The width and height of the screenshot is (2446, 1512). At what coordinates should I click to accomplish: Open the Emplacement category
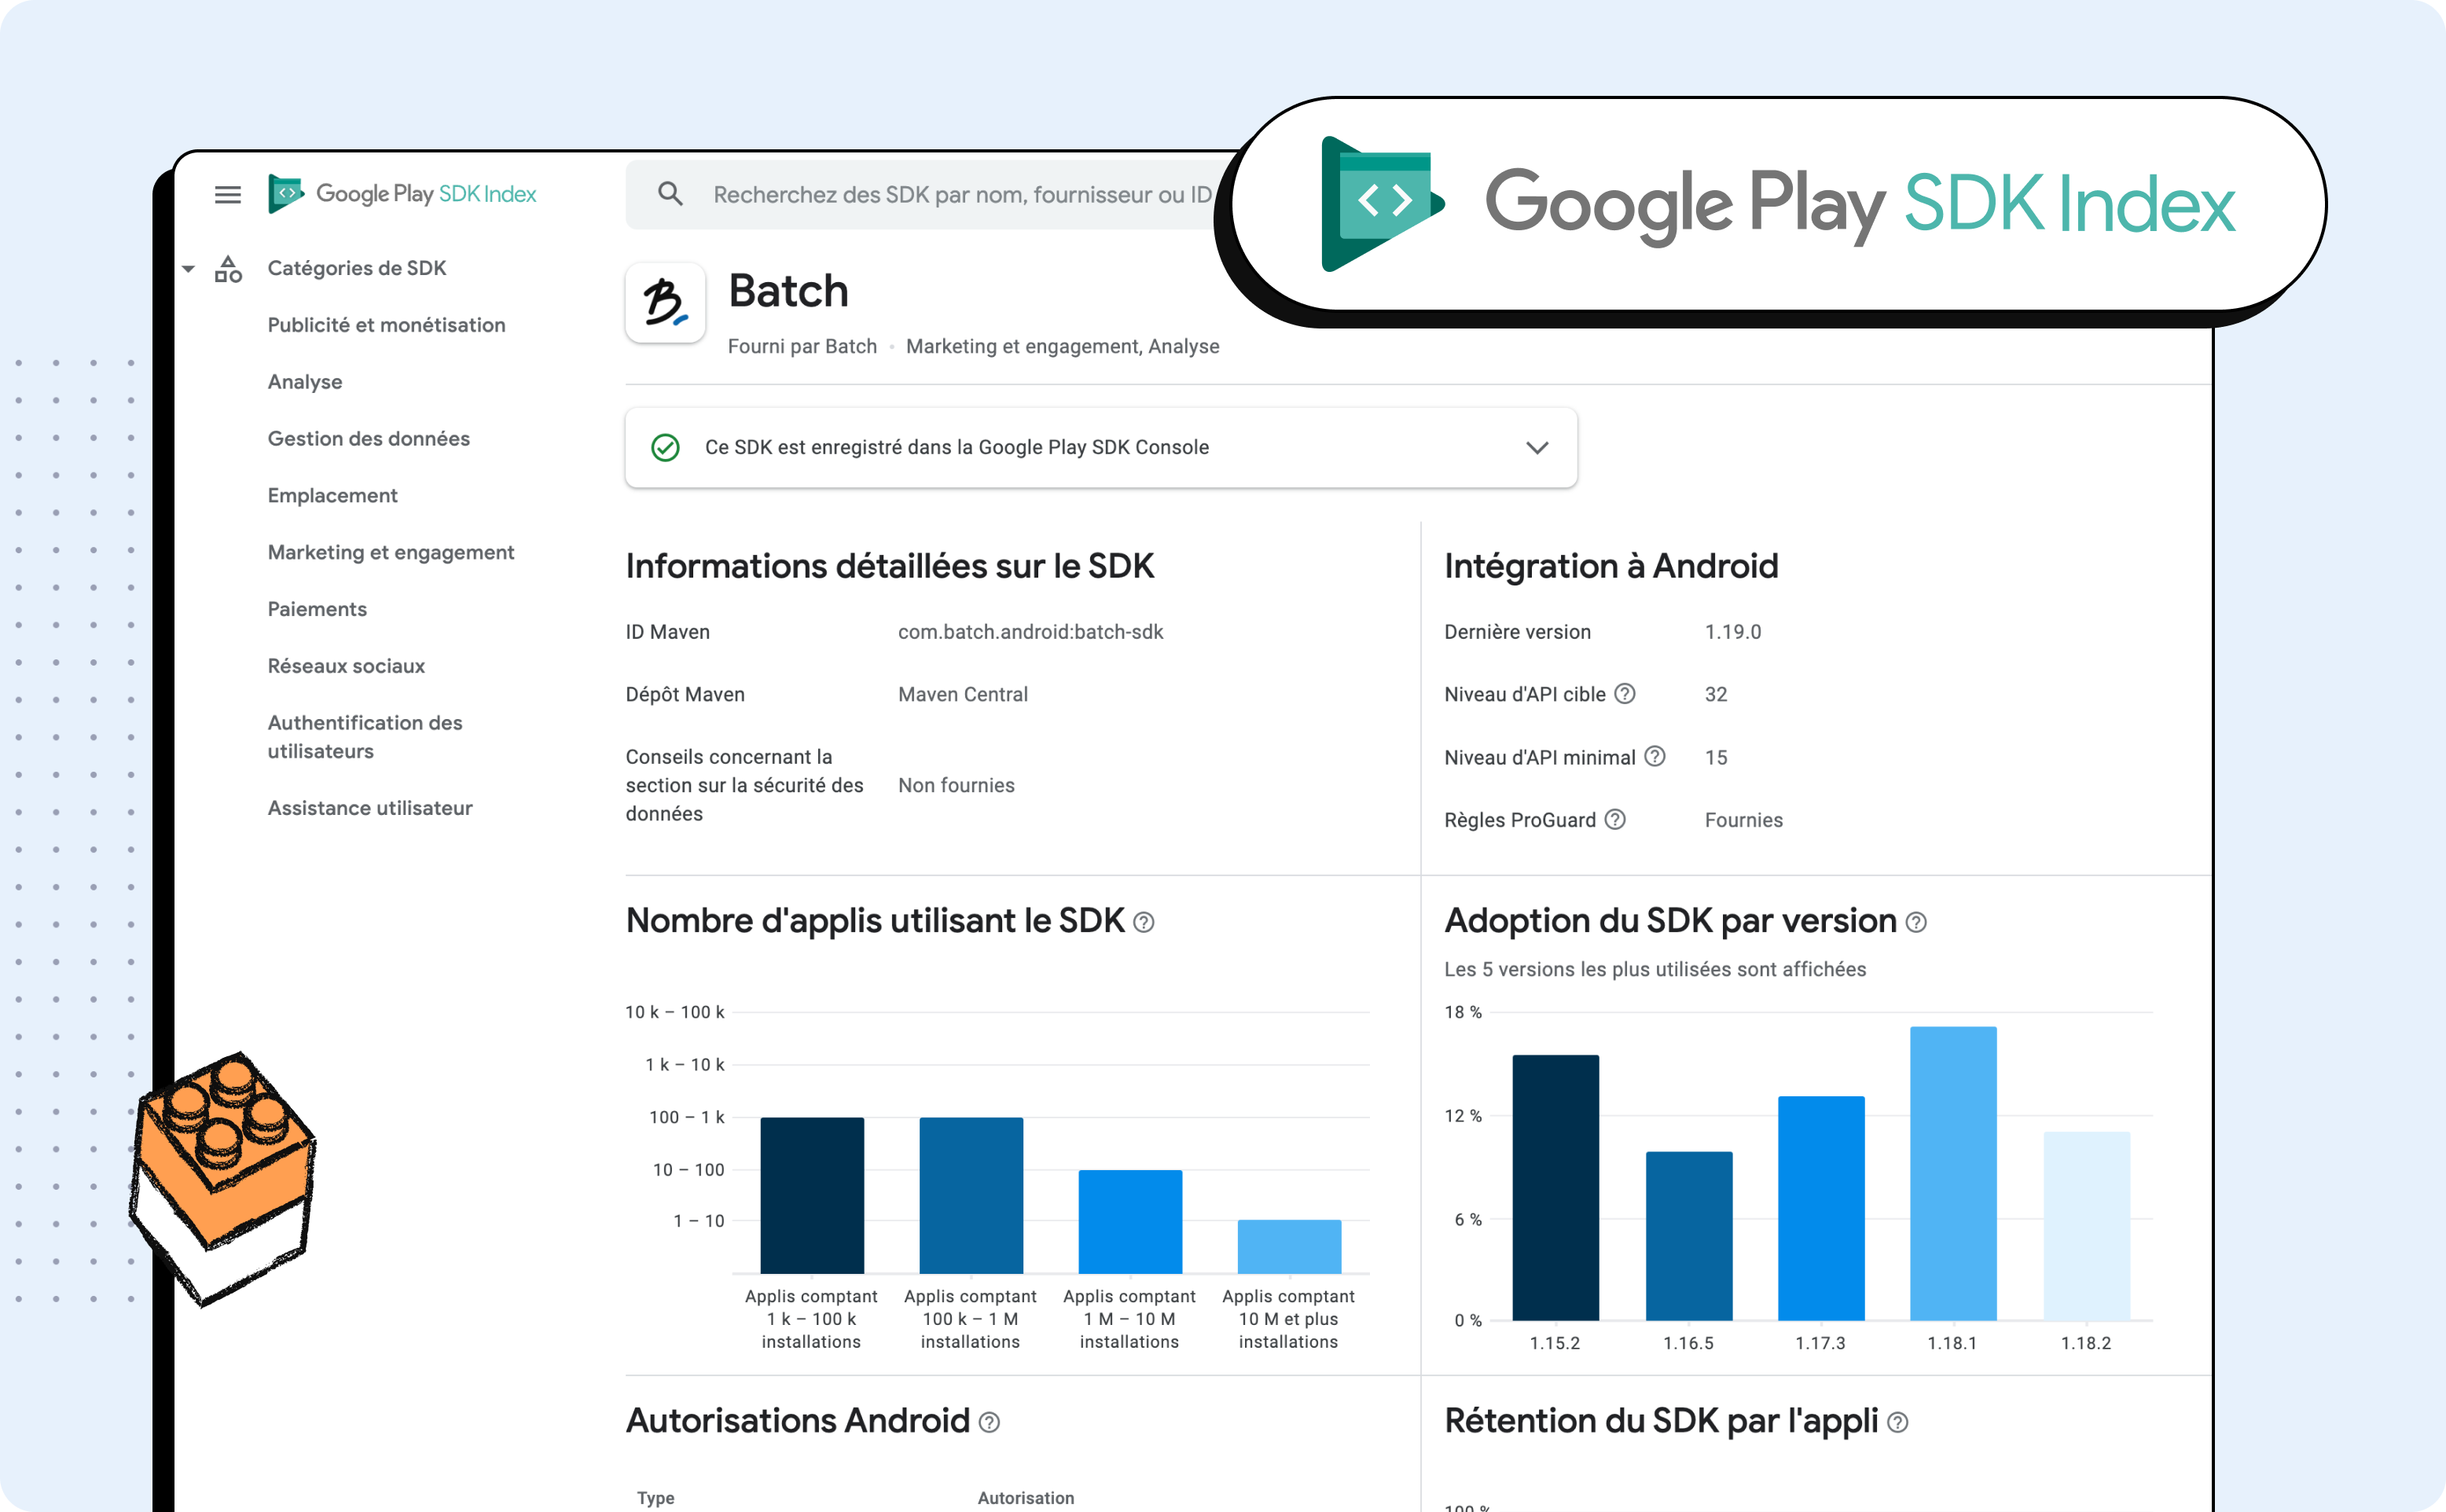[332, 495]
